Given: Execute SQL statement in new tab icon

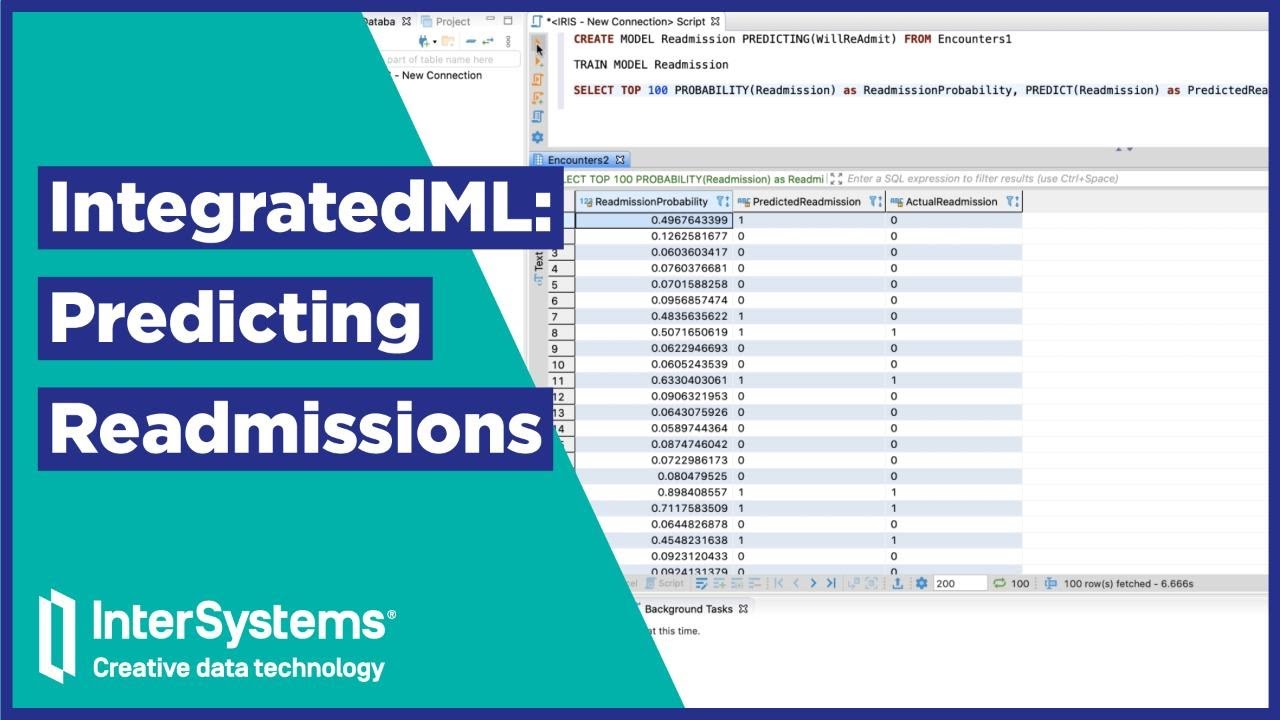Looking at the screenshot, I should [538, 61].
